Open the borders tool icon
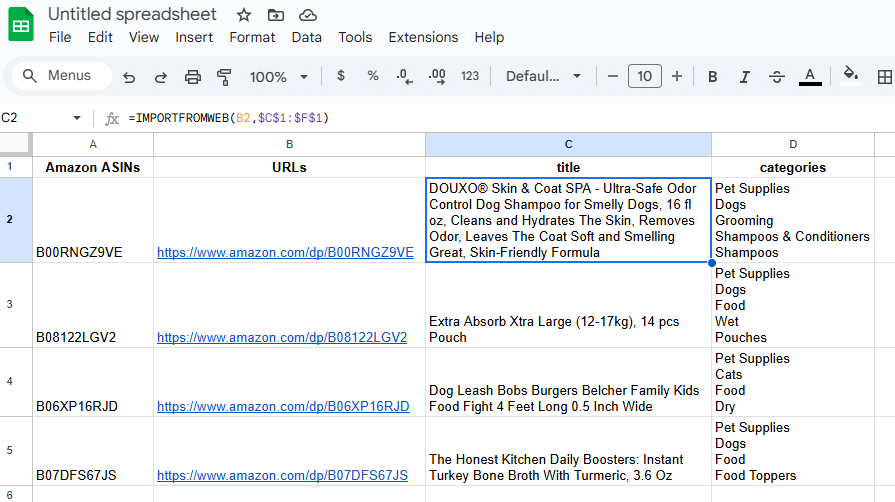The height and width of the screenshot is (502, 895). coord(884,77)
